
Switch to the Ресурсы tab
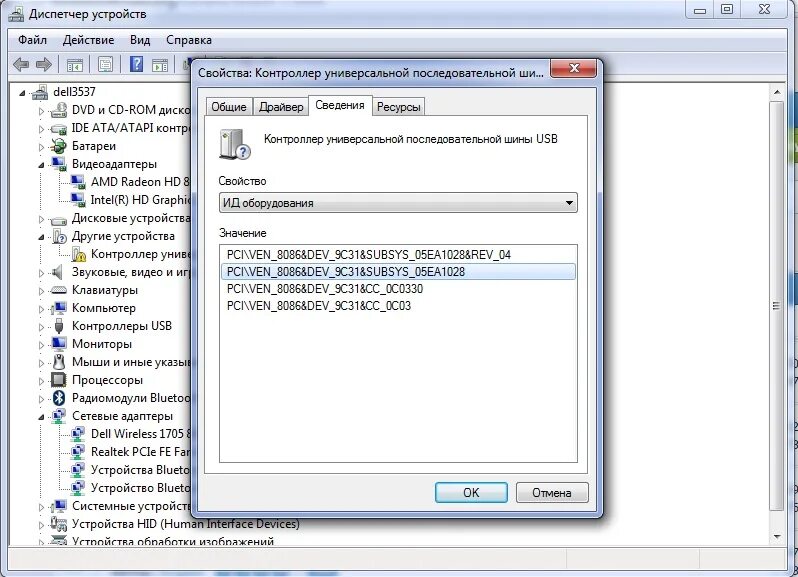[398, 107]
